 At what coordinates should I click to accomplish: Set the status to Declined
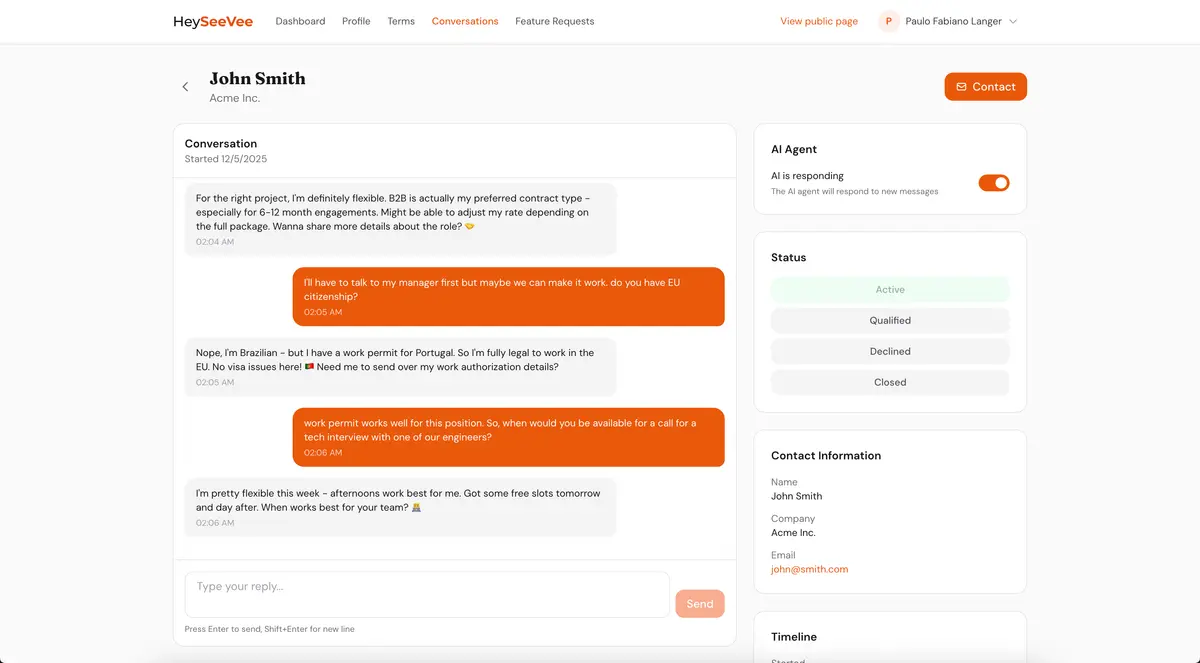889,351
